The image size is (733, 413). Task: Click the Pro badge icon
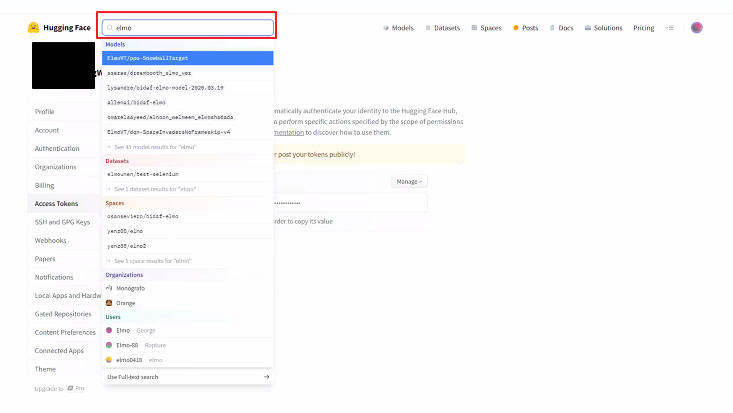coord(70,388)
